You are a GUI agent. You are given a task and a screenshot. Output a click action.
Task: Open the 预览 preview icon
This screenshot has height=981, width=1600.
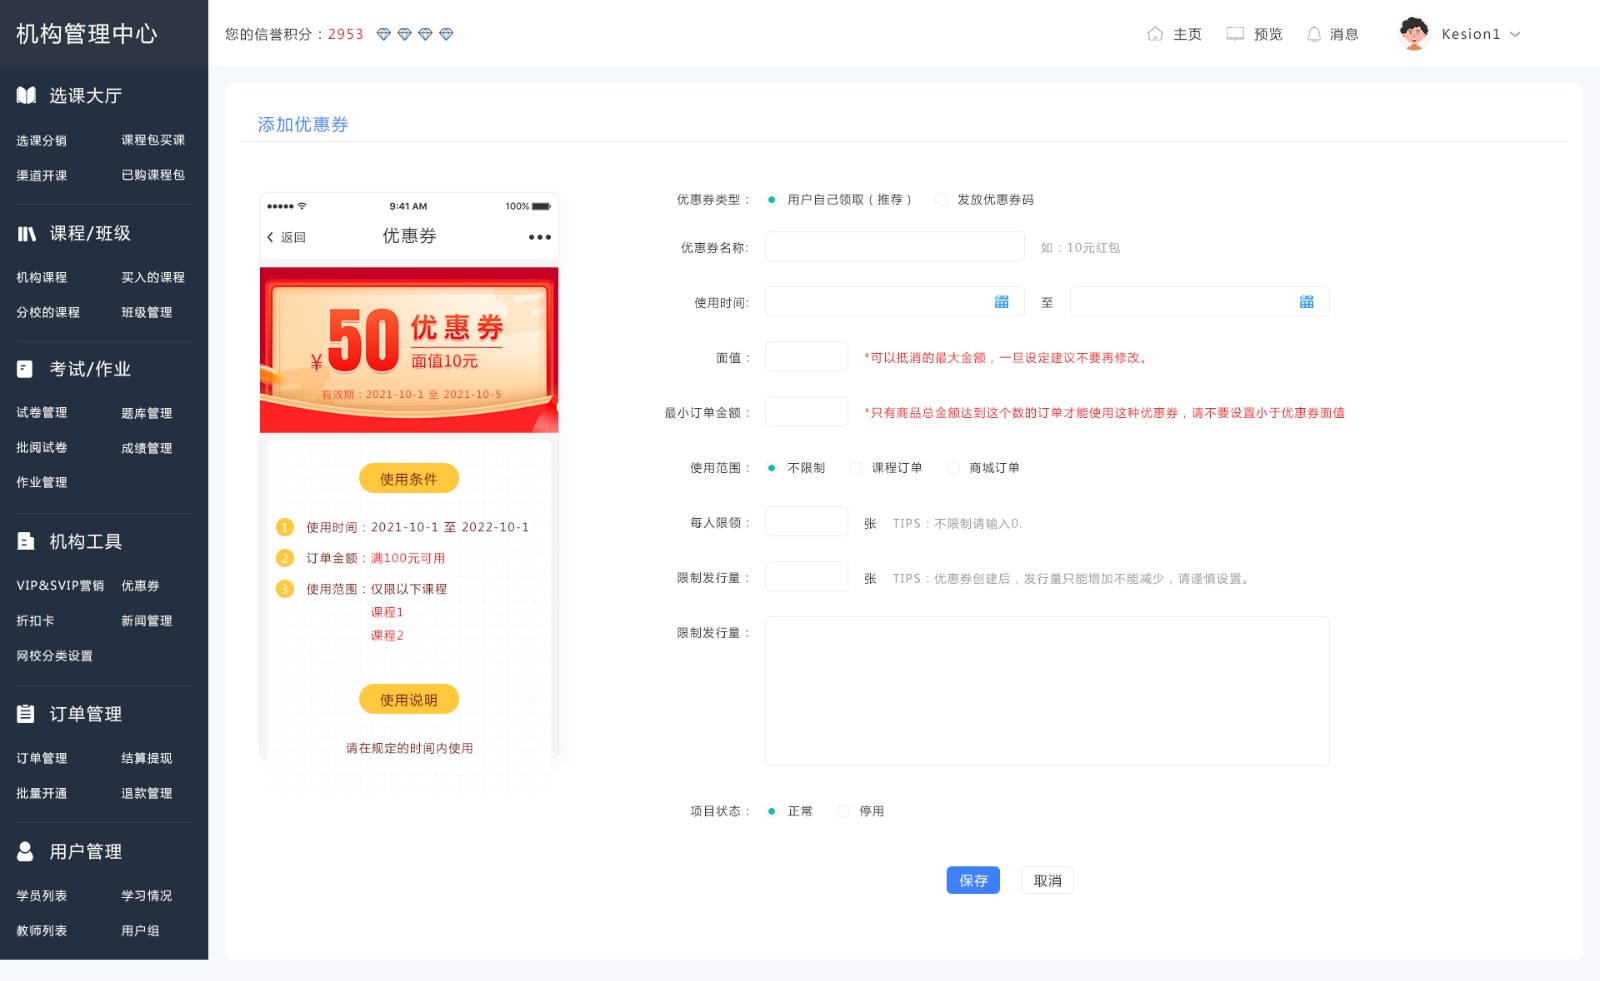1235,33
